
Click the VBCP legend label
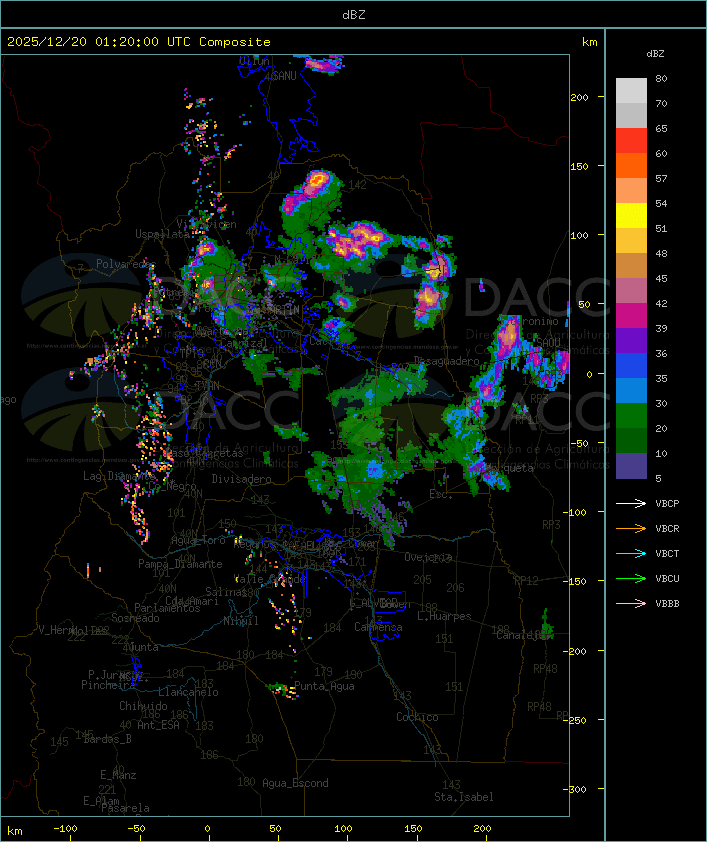(x=667, y=504)
